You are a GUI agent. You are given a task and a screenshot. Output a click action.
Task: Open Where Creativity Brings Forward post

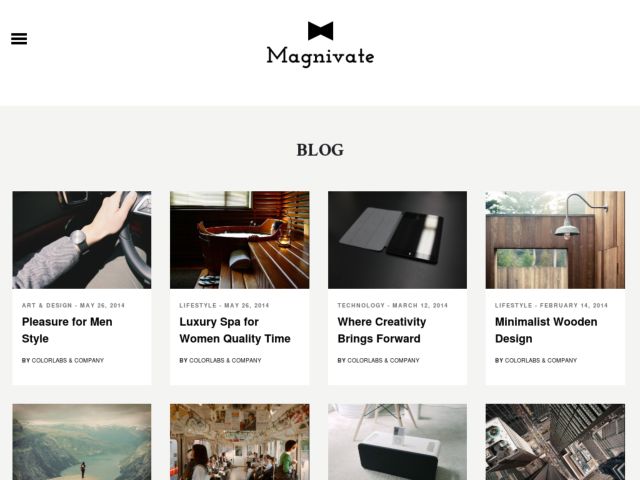[x=382, y=330]
